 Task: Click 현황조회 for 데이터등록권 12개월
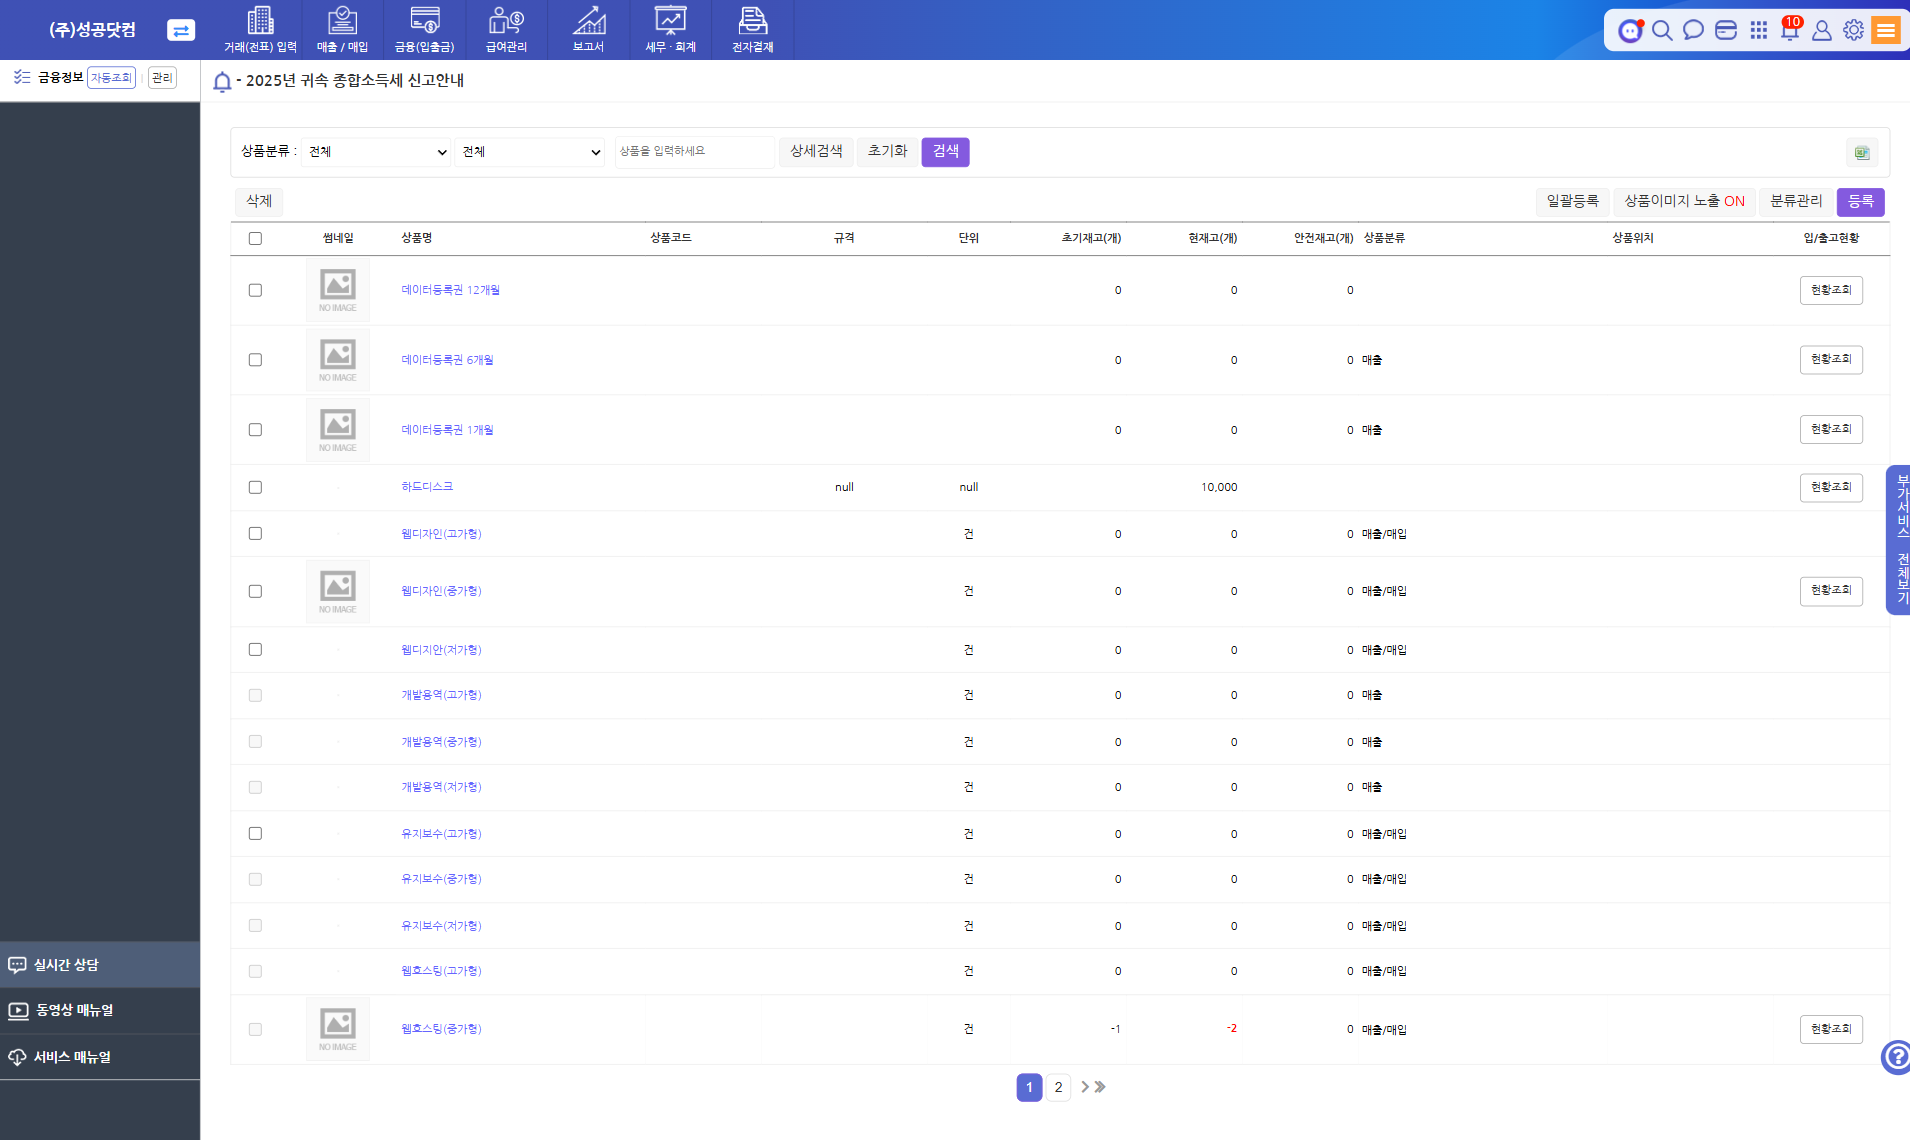[1831, 290]
